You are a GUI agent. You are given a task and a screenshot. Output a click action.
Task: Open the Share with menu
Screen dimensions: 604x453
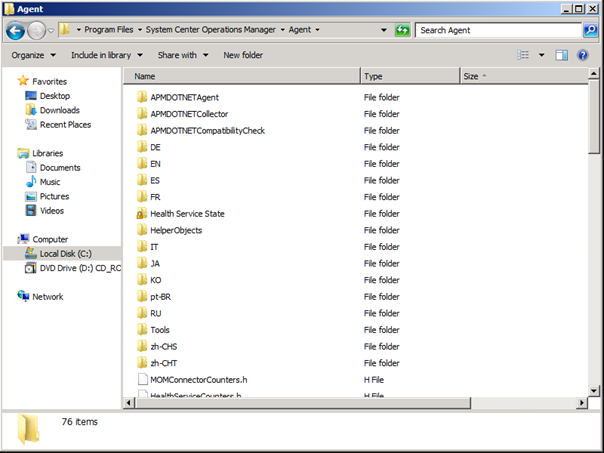(x=183, y=55)
